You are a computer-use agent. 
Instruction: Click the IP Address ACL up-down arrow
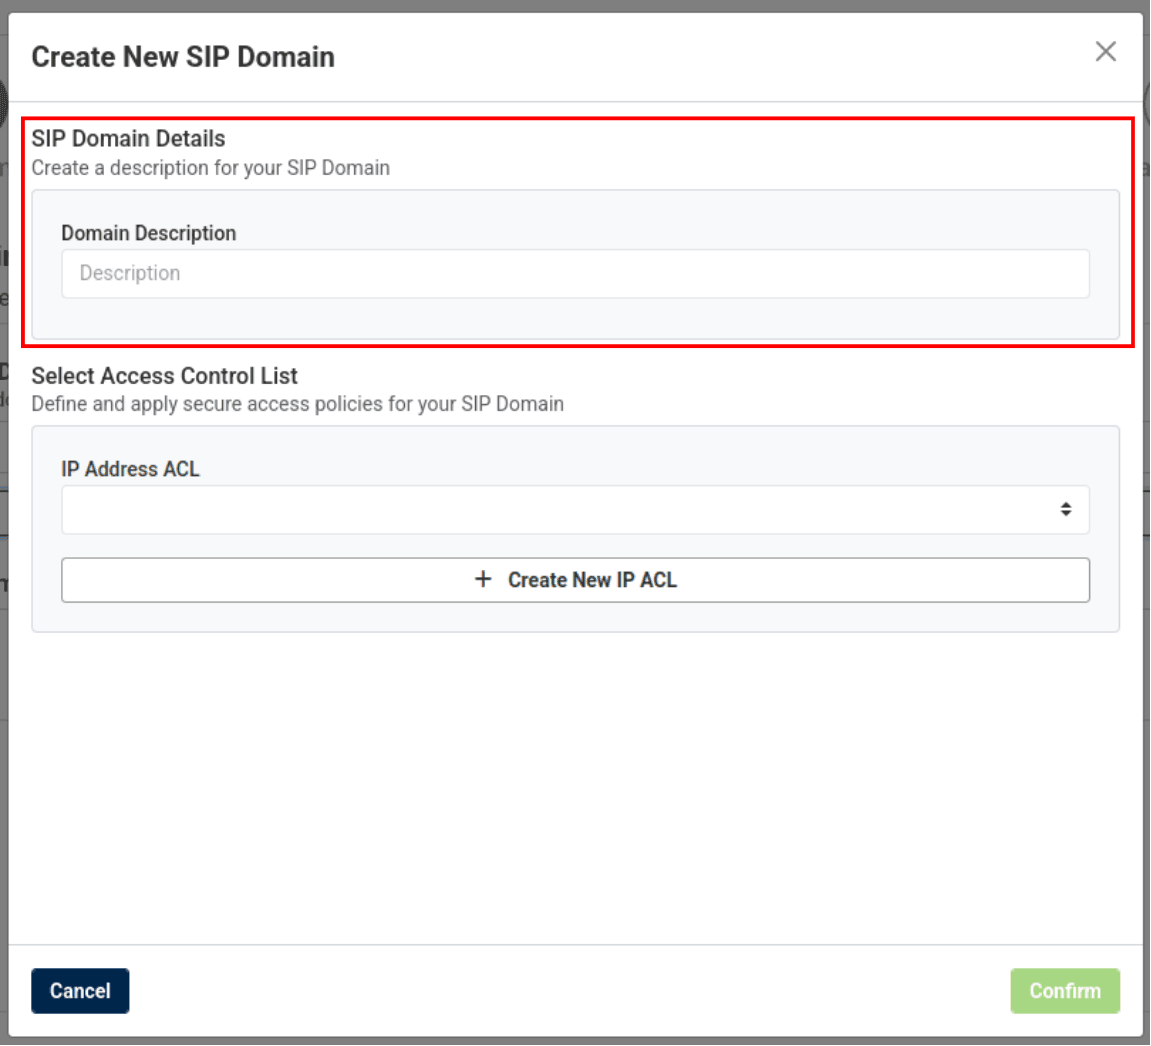(1066, 510)
